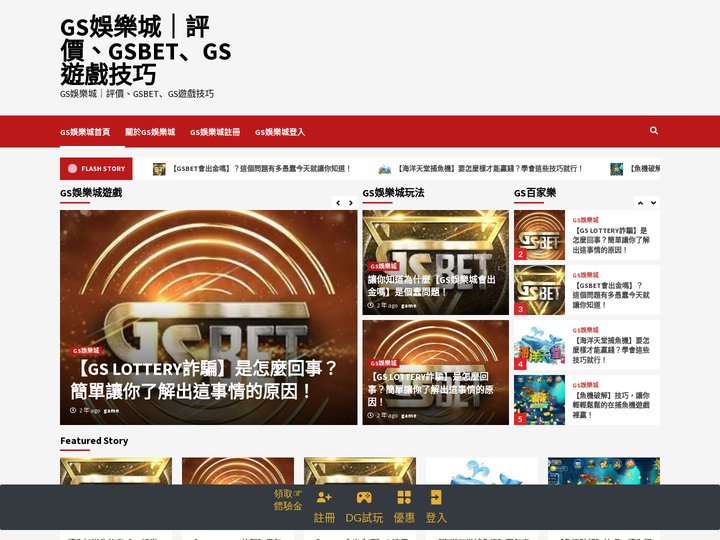Open GS娛樂城登入 menu item
Viewport: 720px width, 540px height.
[280, 132]
